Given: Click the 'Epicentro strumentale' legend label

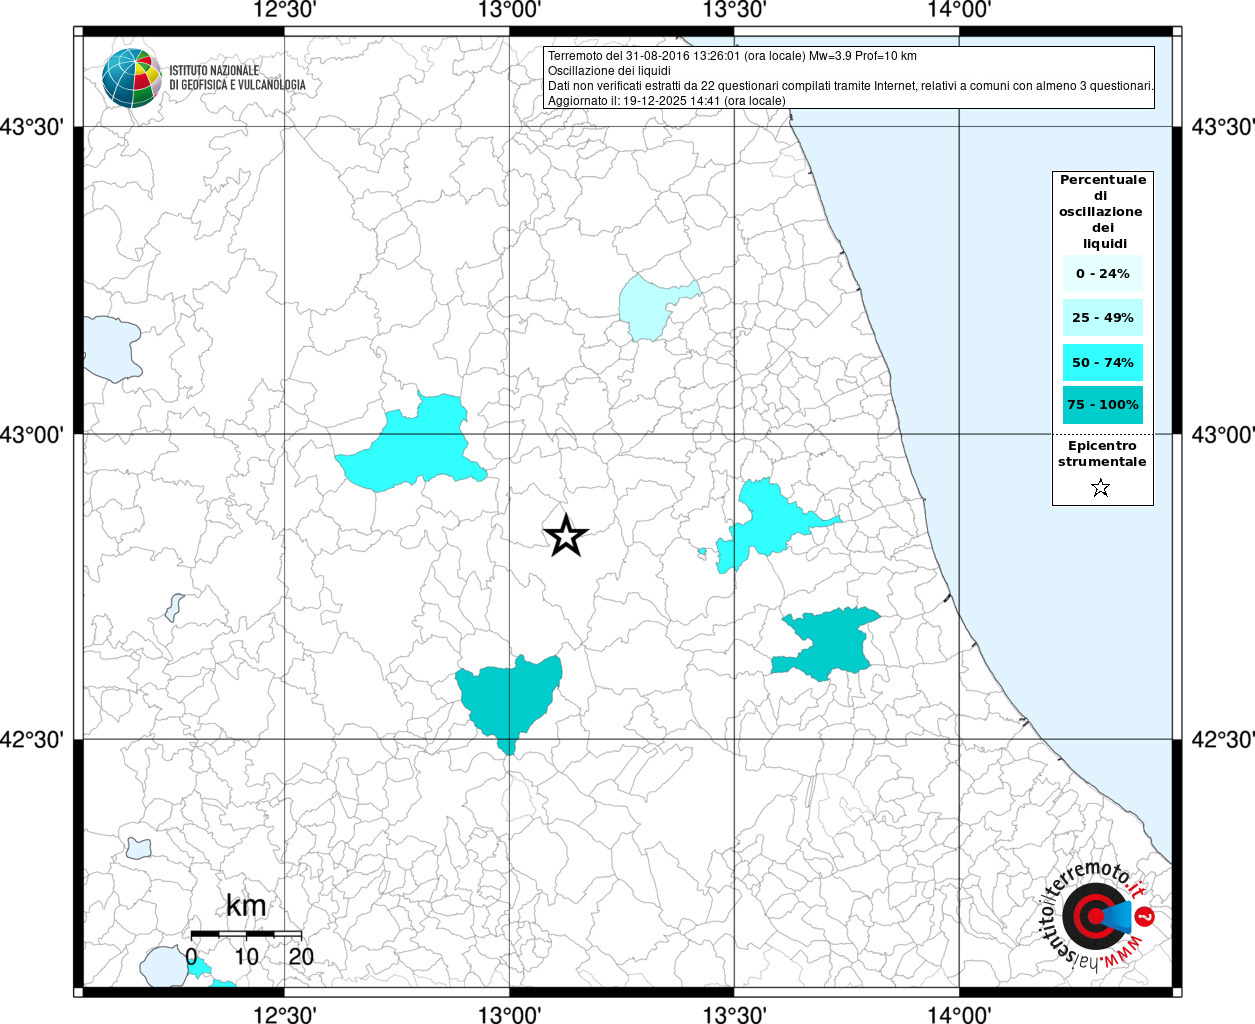Looking at the screenshot, I should pyautogui.click(x=1102, y=454).
